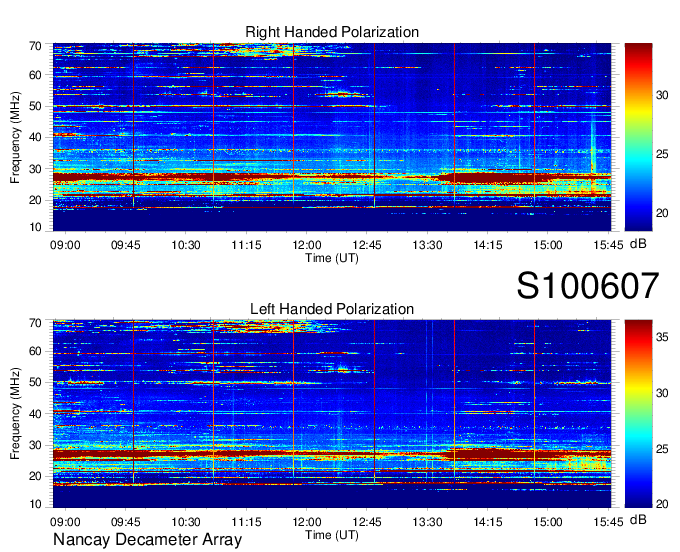
Task: Click the 70 MHz tick on Left Handed frequency axis
Action: [x=36, y=323]
